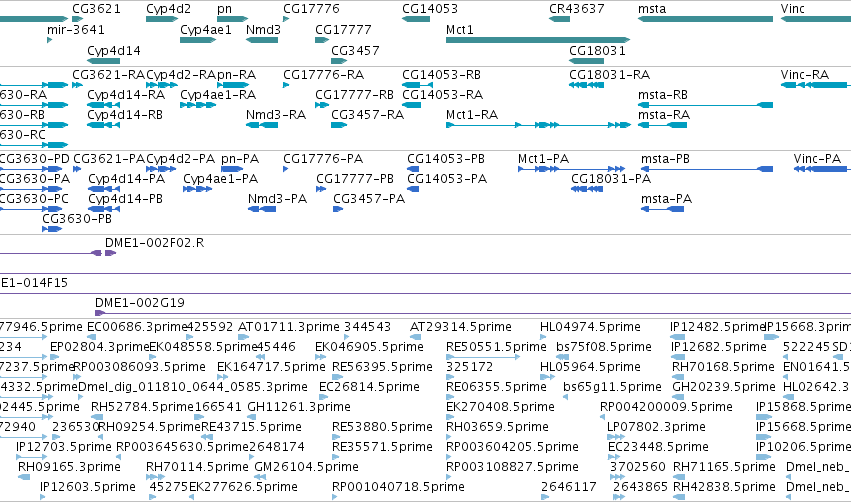The image size is (851, 502).
Task: Click the Cyp4ae1-PA protein label
Action: tap(220, 179)
